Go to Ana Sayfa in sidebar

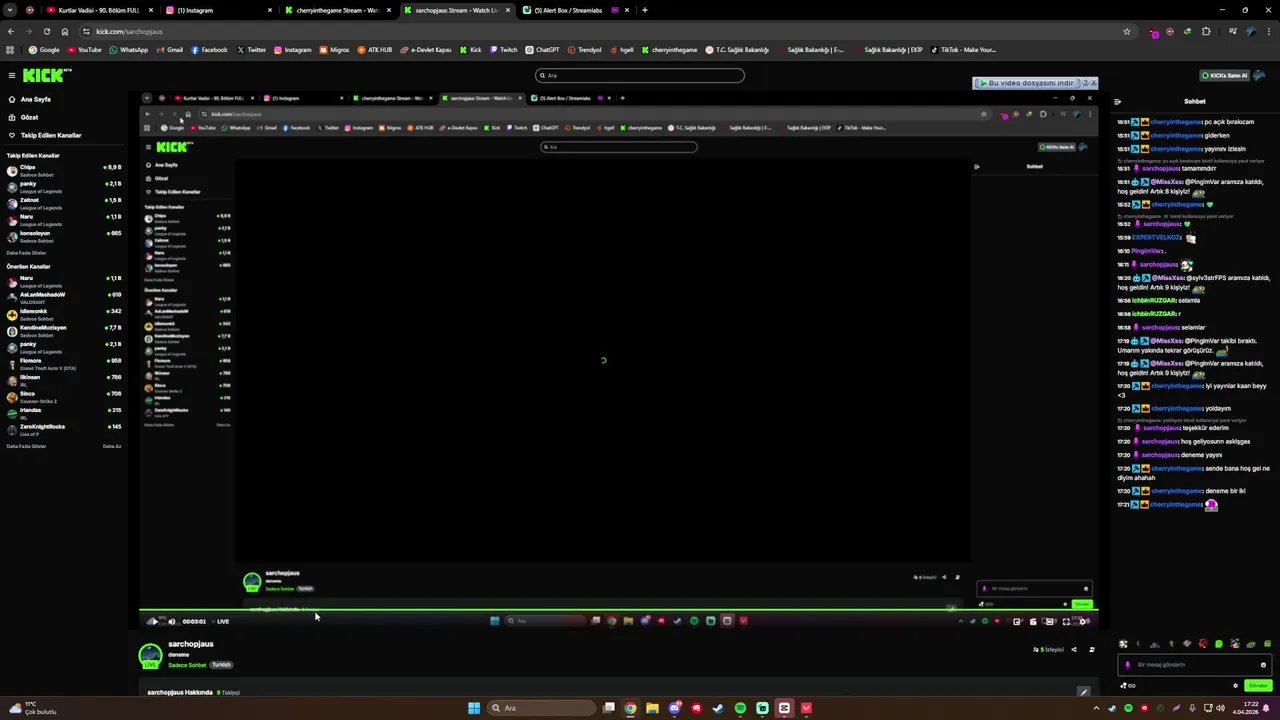tap(36, 99)
